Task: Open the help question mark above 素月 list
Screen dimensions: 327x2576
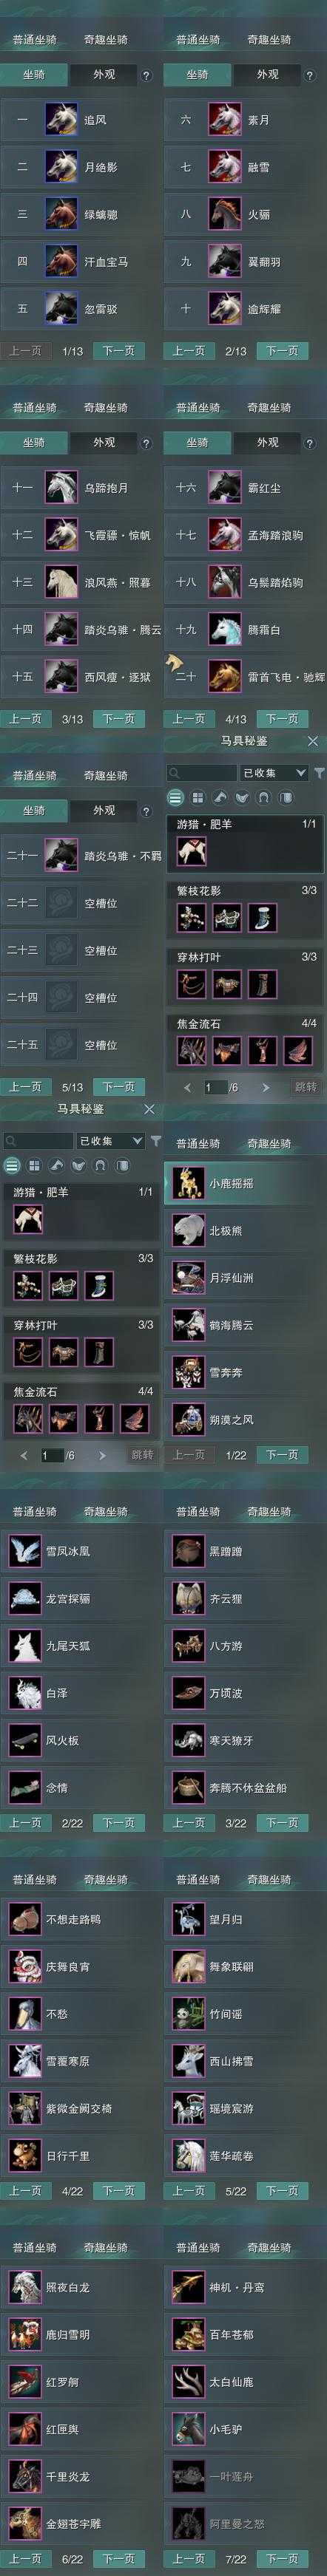Action: (x=310, y=75)
